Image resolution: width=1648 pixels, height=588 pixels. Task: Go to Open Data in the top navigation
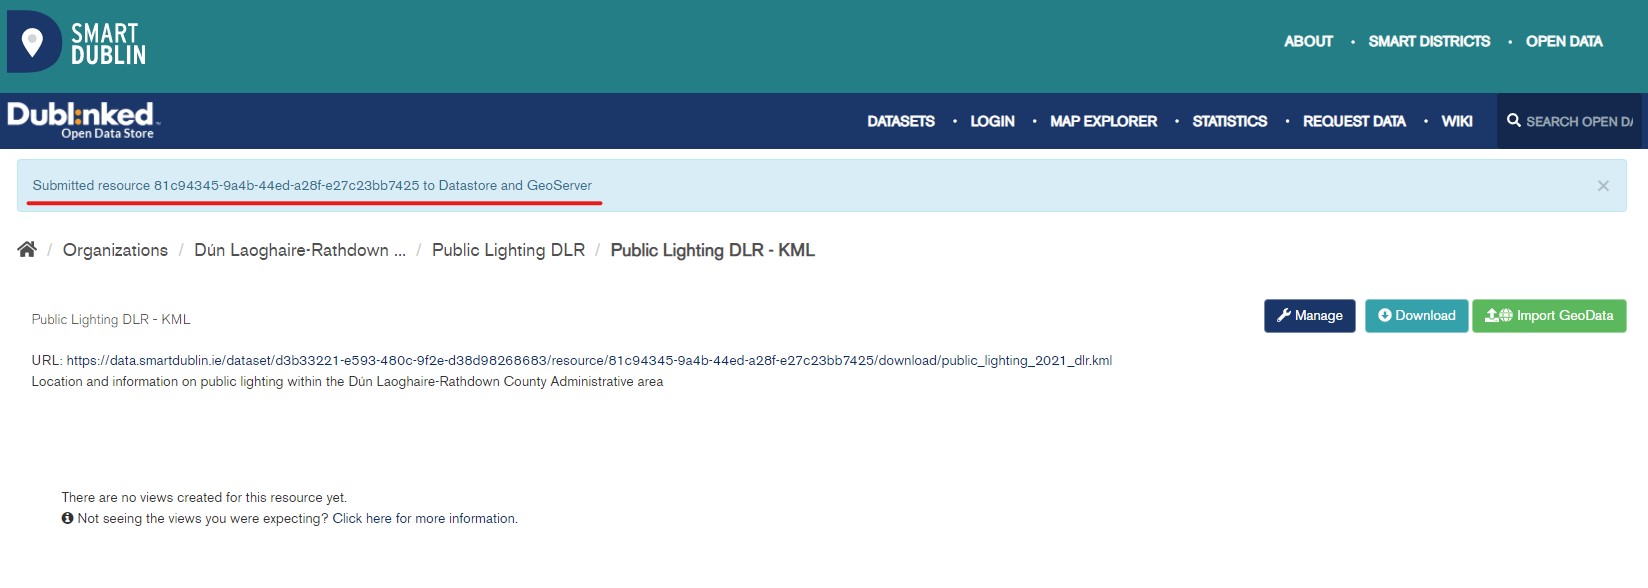point(1563,41)
